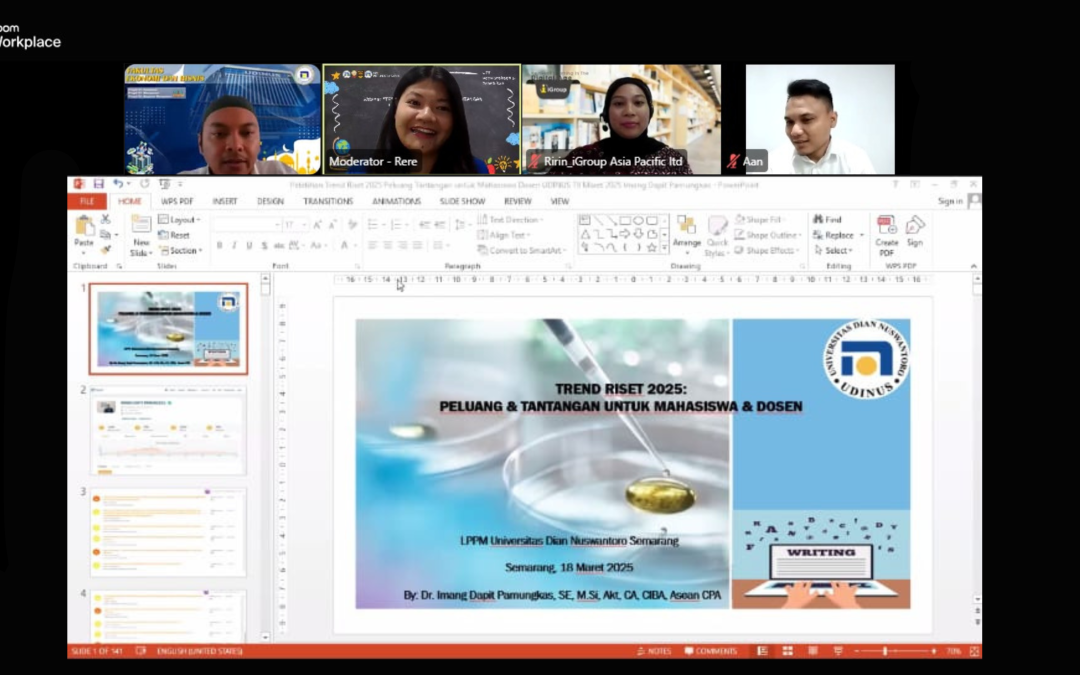This screenshot has height=675, width=1080.
Task: Open the Section dropdown
Action: coord(180,251)
